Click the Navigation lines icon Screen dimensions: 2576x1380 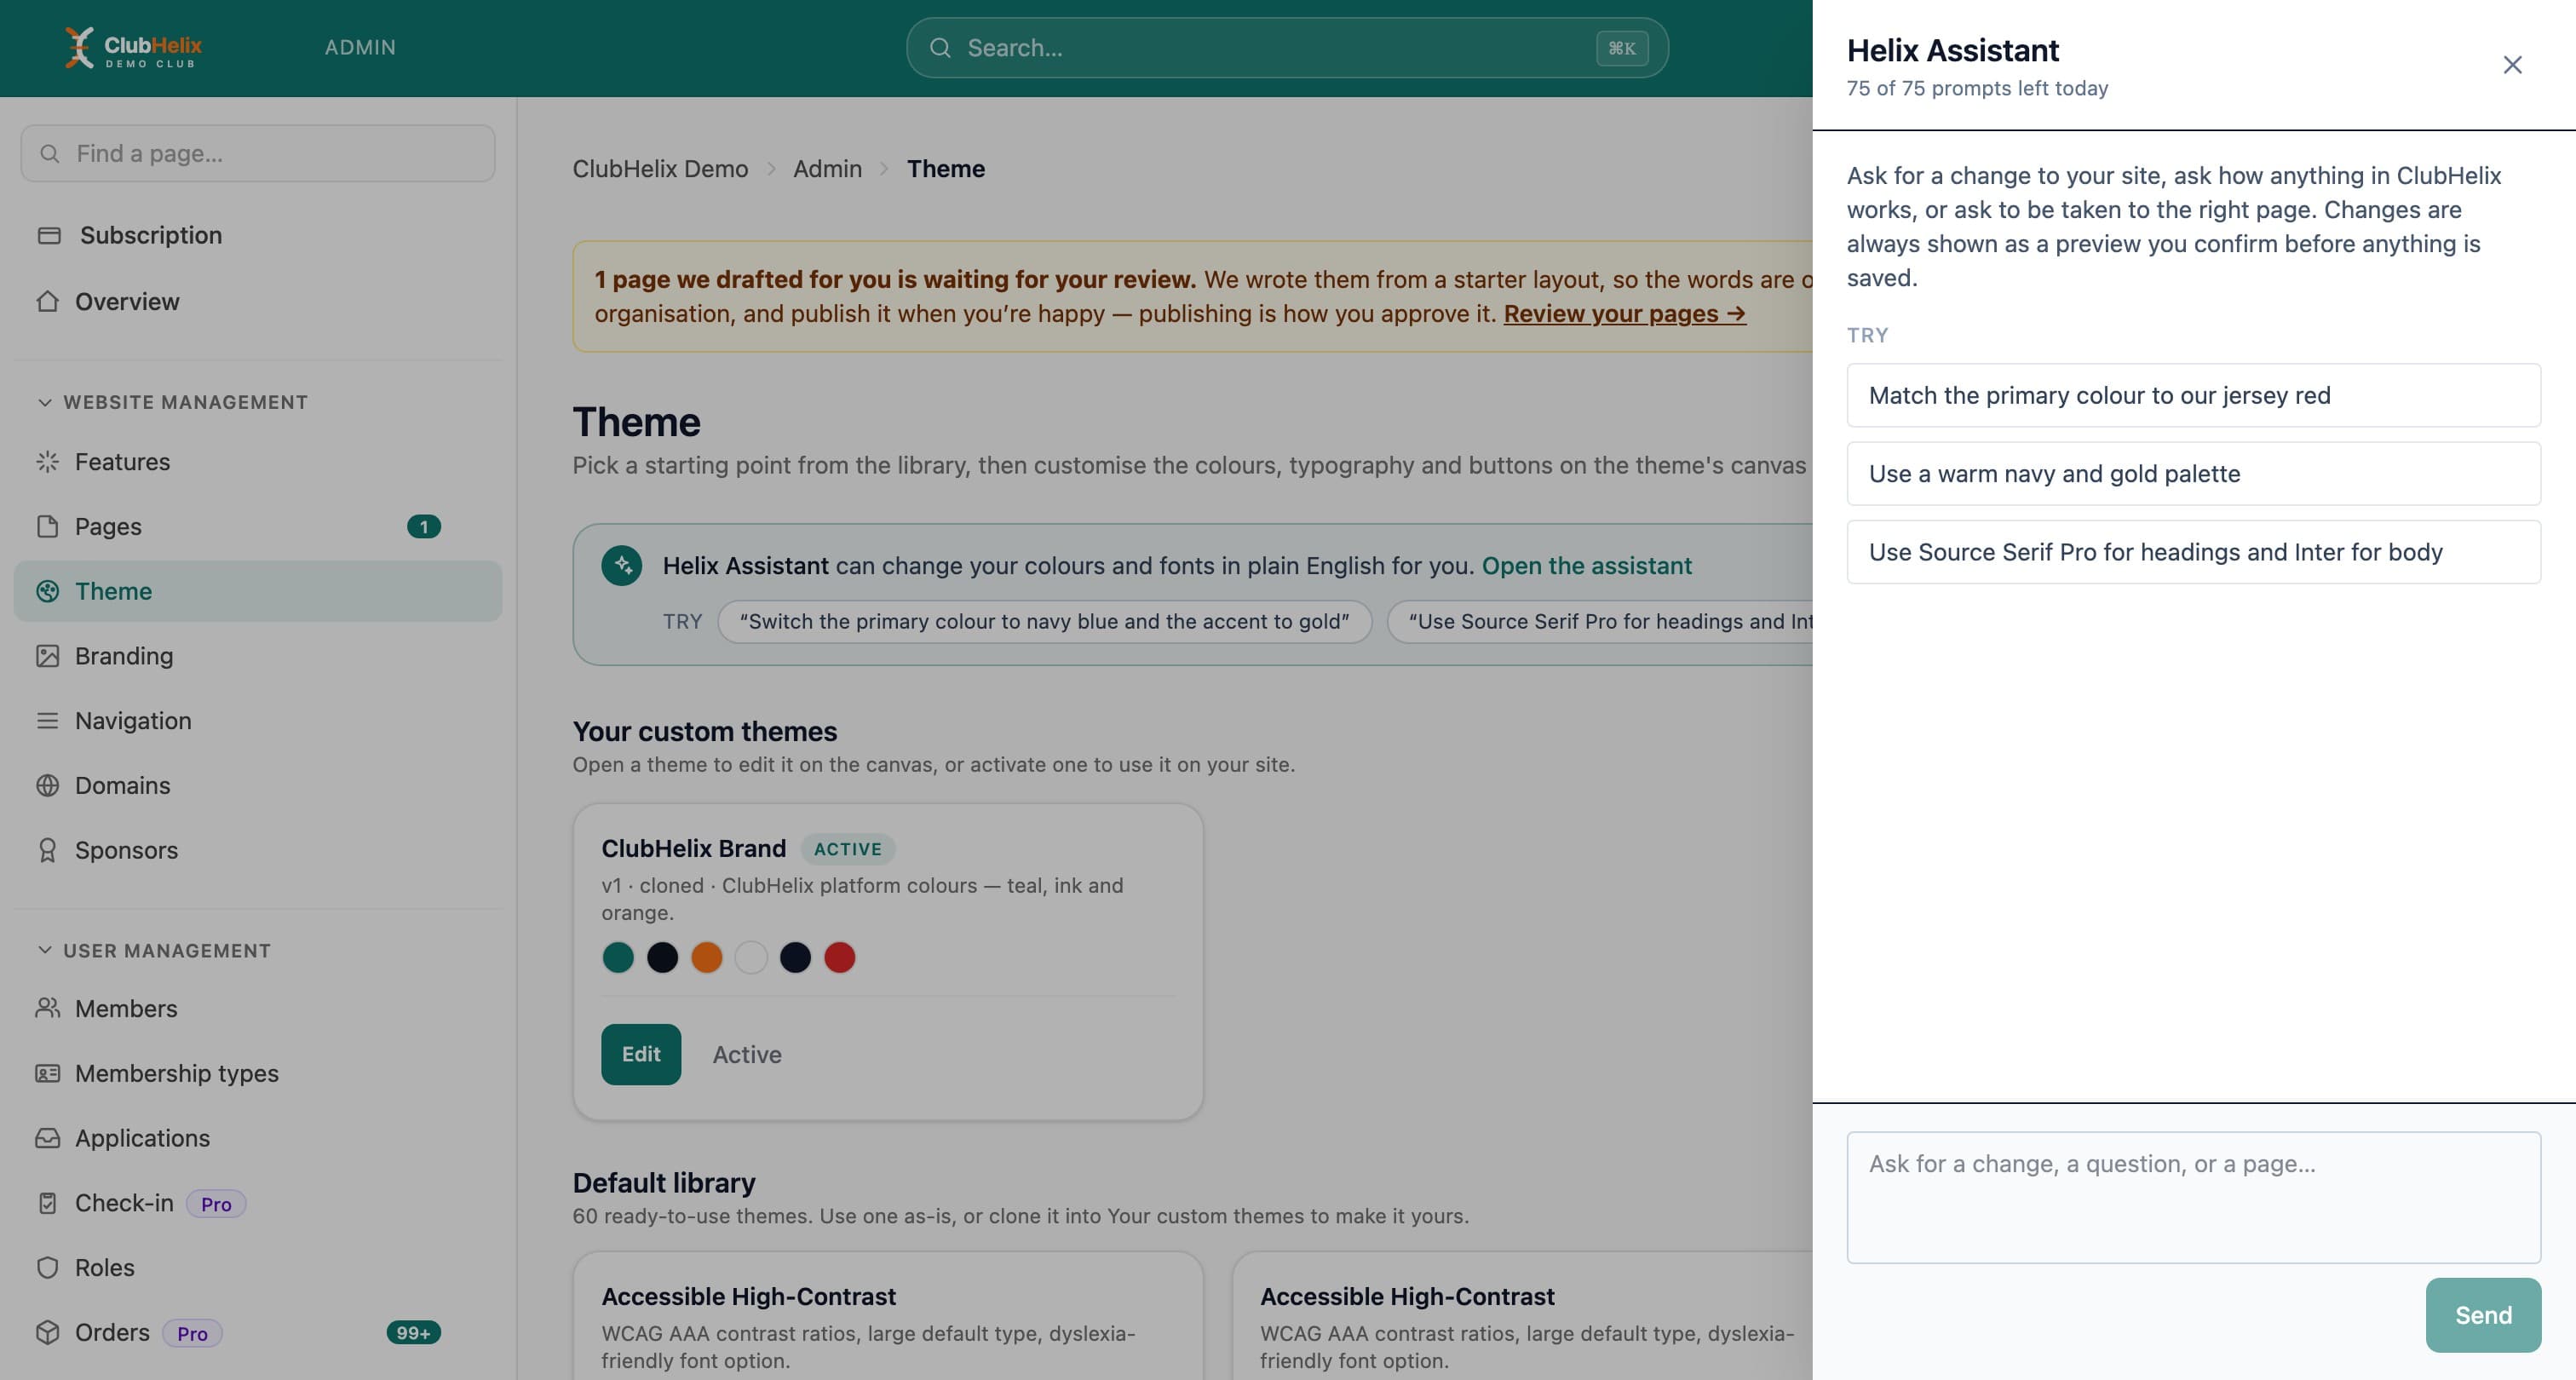(47, 720)
